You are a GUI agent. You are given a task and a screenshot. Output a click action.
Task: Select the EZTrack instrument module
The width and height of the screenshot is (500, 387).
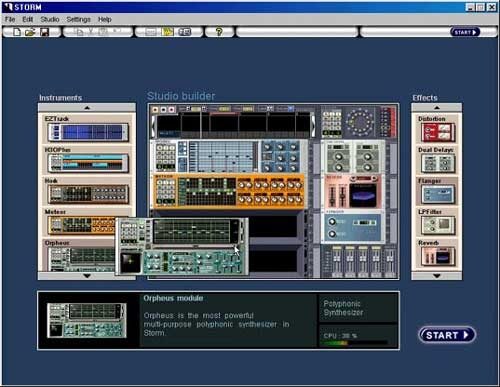[88, 132]
